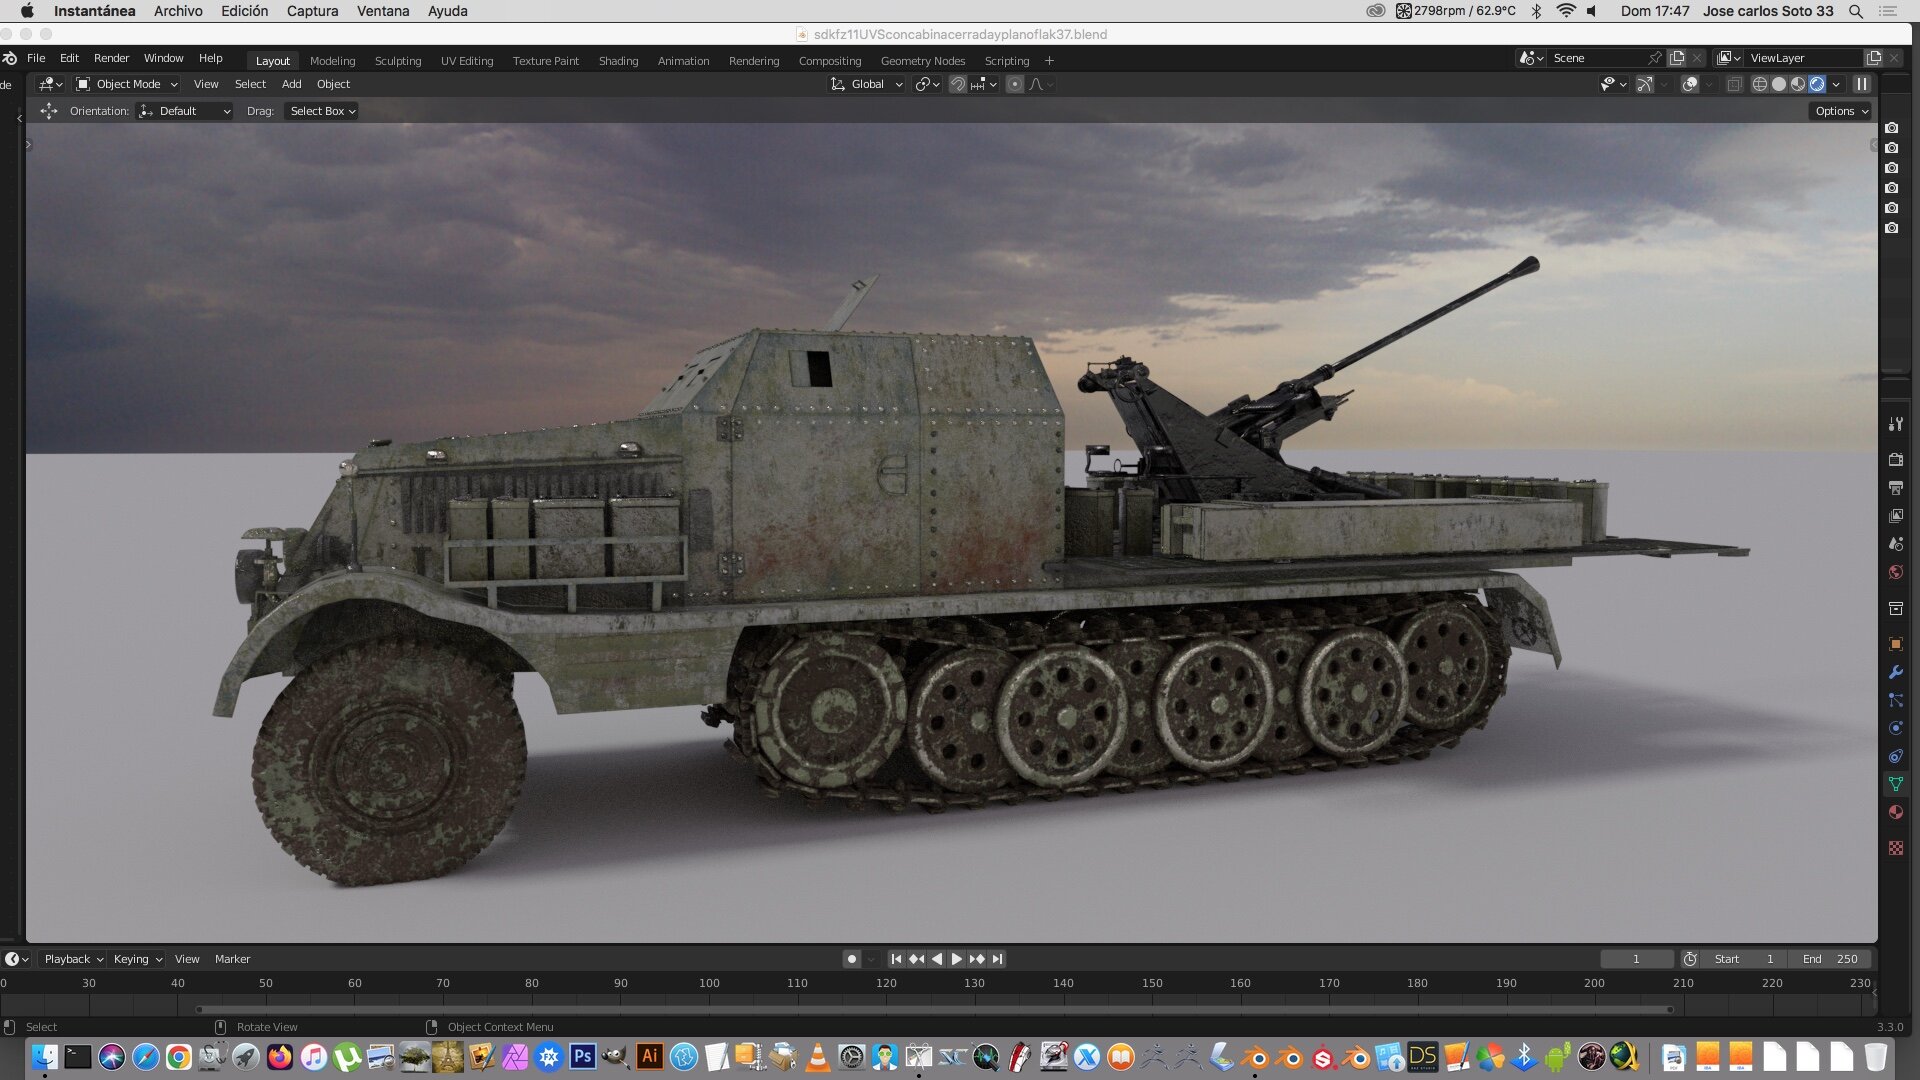Open the Material properties tab
1920x1080 pixels.
click(x=1895, y=812)
